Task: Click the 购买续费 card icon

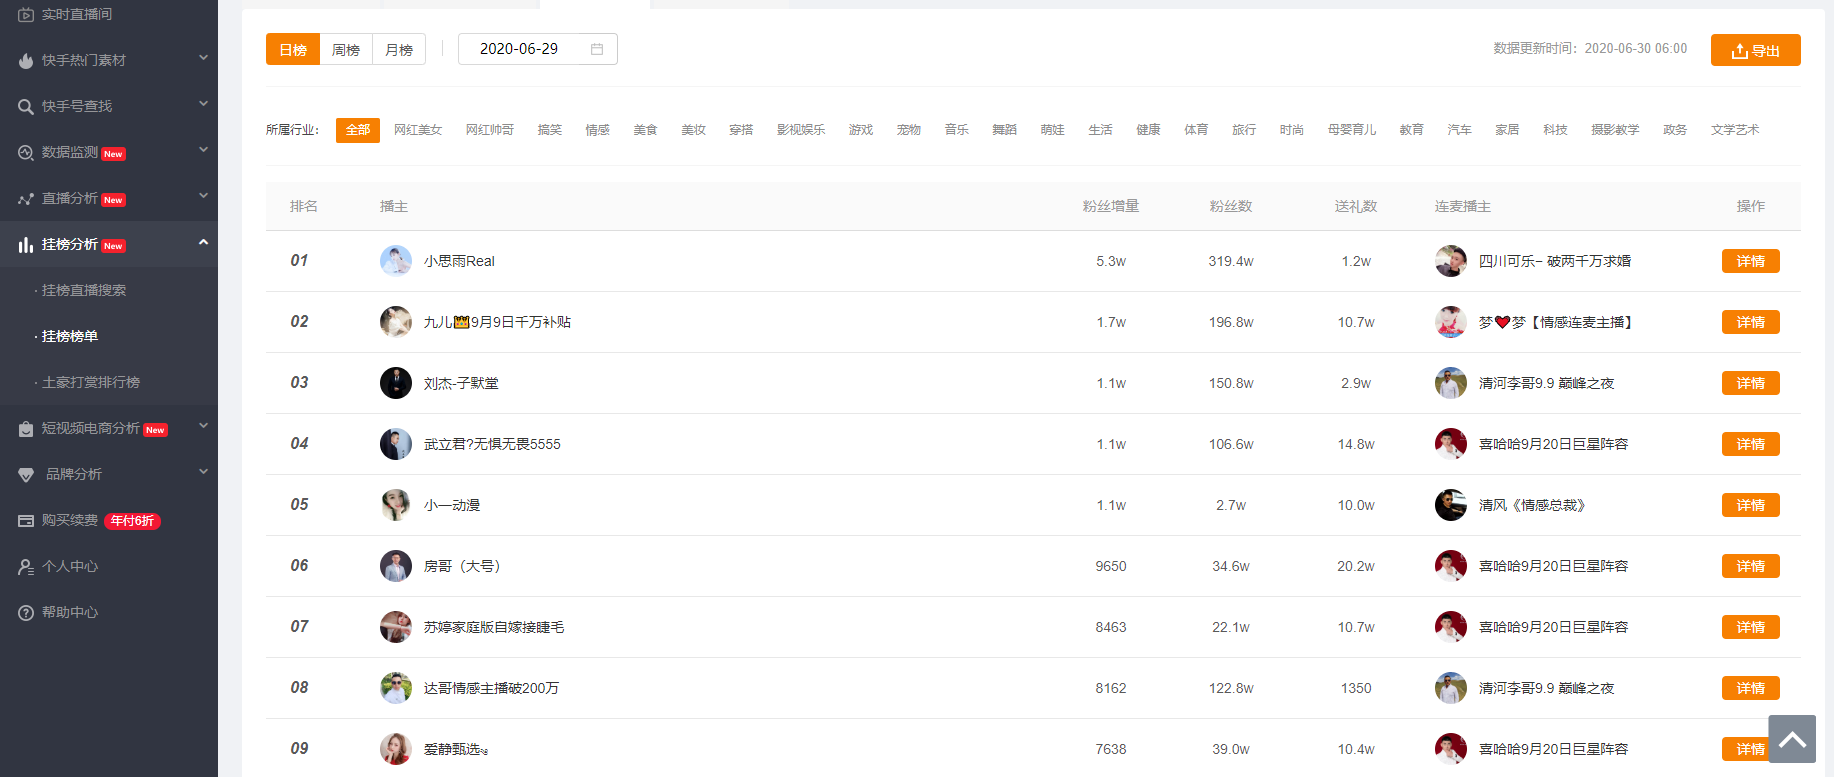Action: [26, 521]
